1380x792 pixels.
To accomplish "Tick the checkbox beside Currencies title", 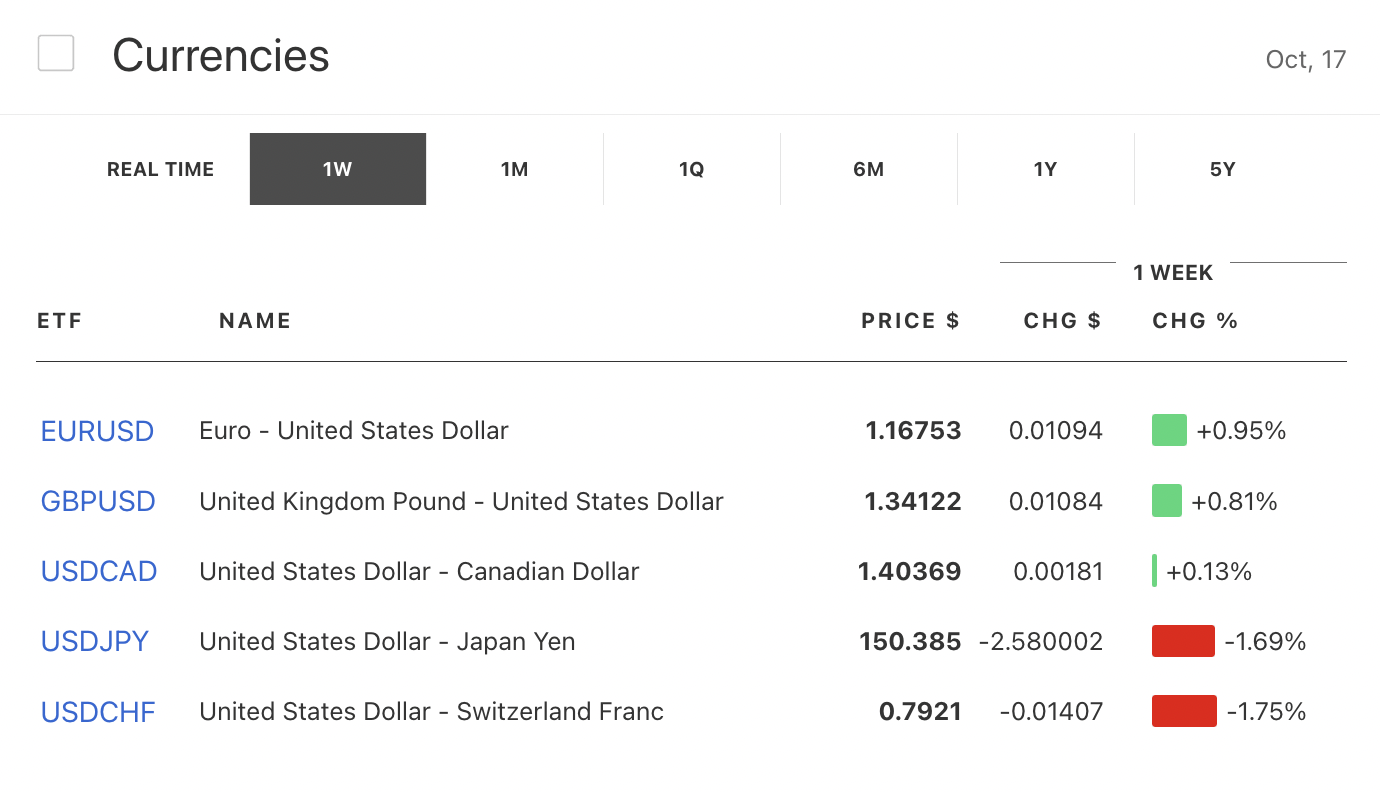I will 56,53.
